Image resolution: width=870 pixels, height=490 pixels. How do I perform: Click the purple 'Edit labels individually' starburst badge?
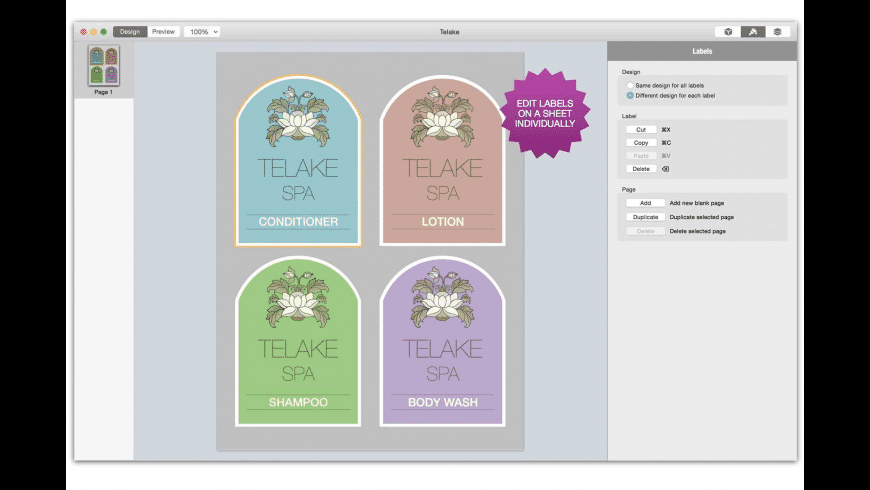click(x=545, y=113)
